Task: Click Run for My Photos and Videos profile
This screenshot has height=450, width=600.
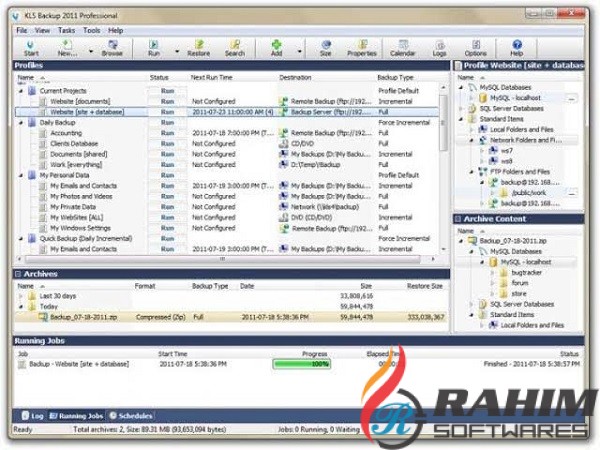Action: click(x=168, y=196)
